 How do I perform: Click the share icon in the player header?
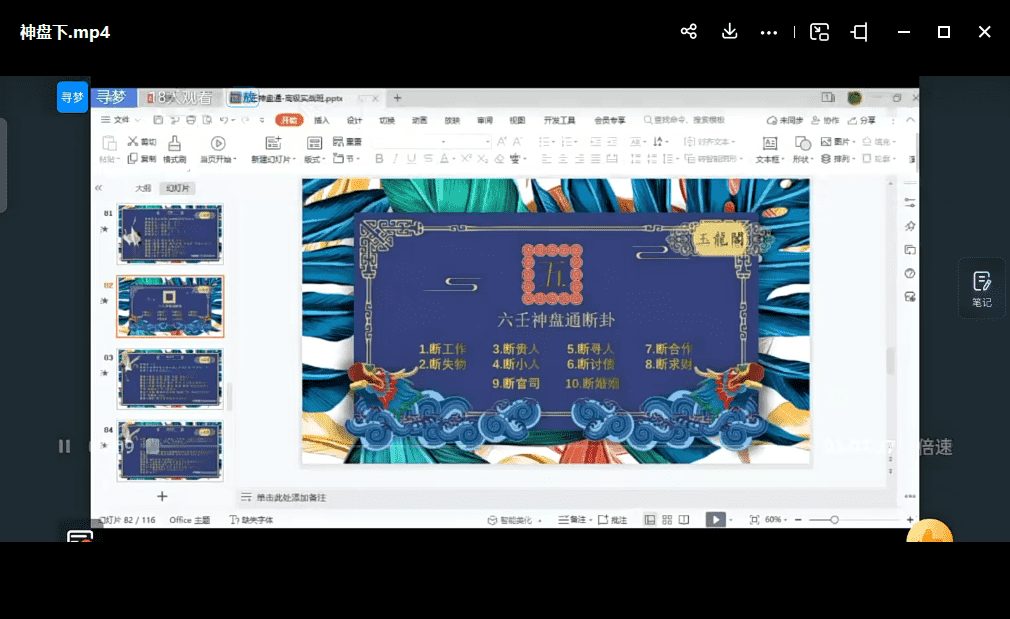click(688, 32)
